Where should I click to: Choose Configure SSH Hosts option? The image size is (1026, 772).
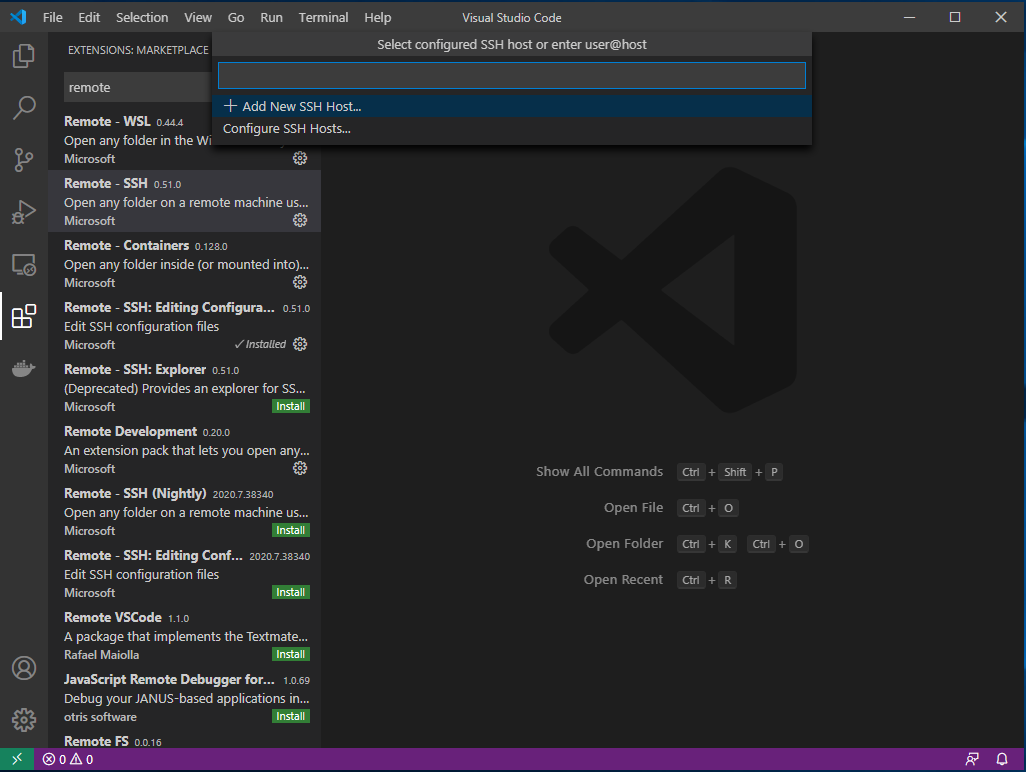point(512,128)
